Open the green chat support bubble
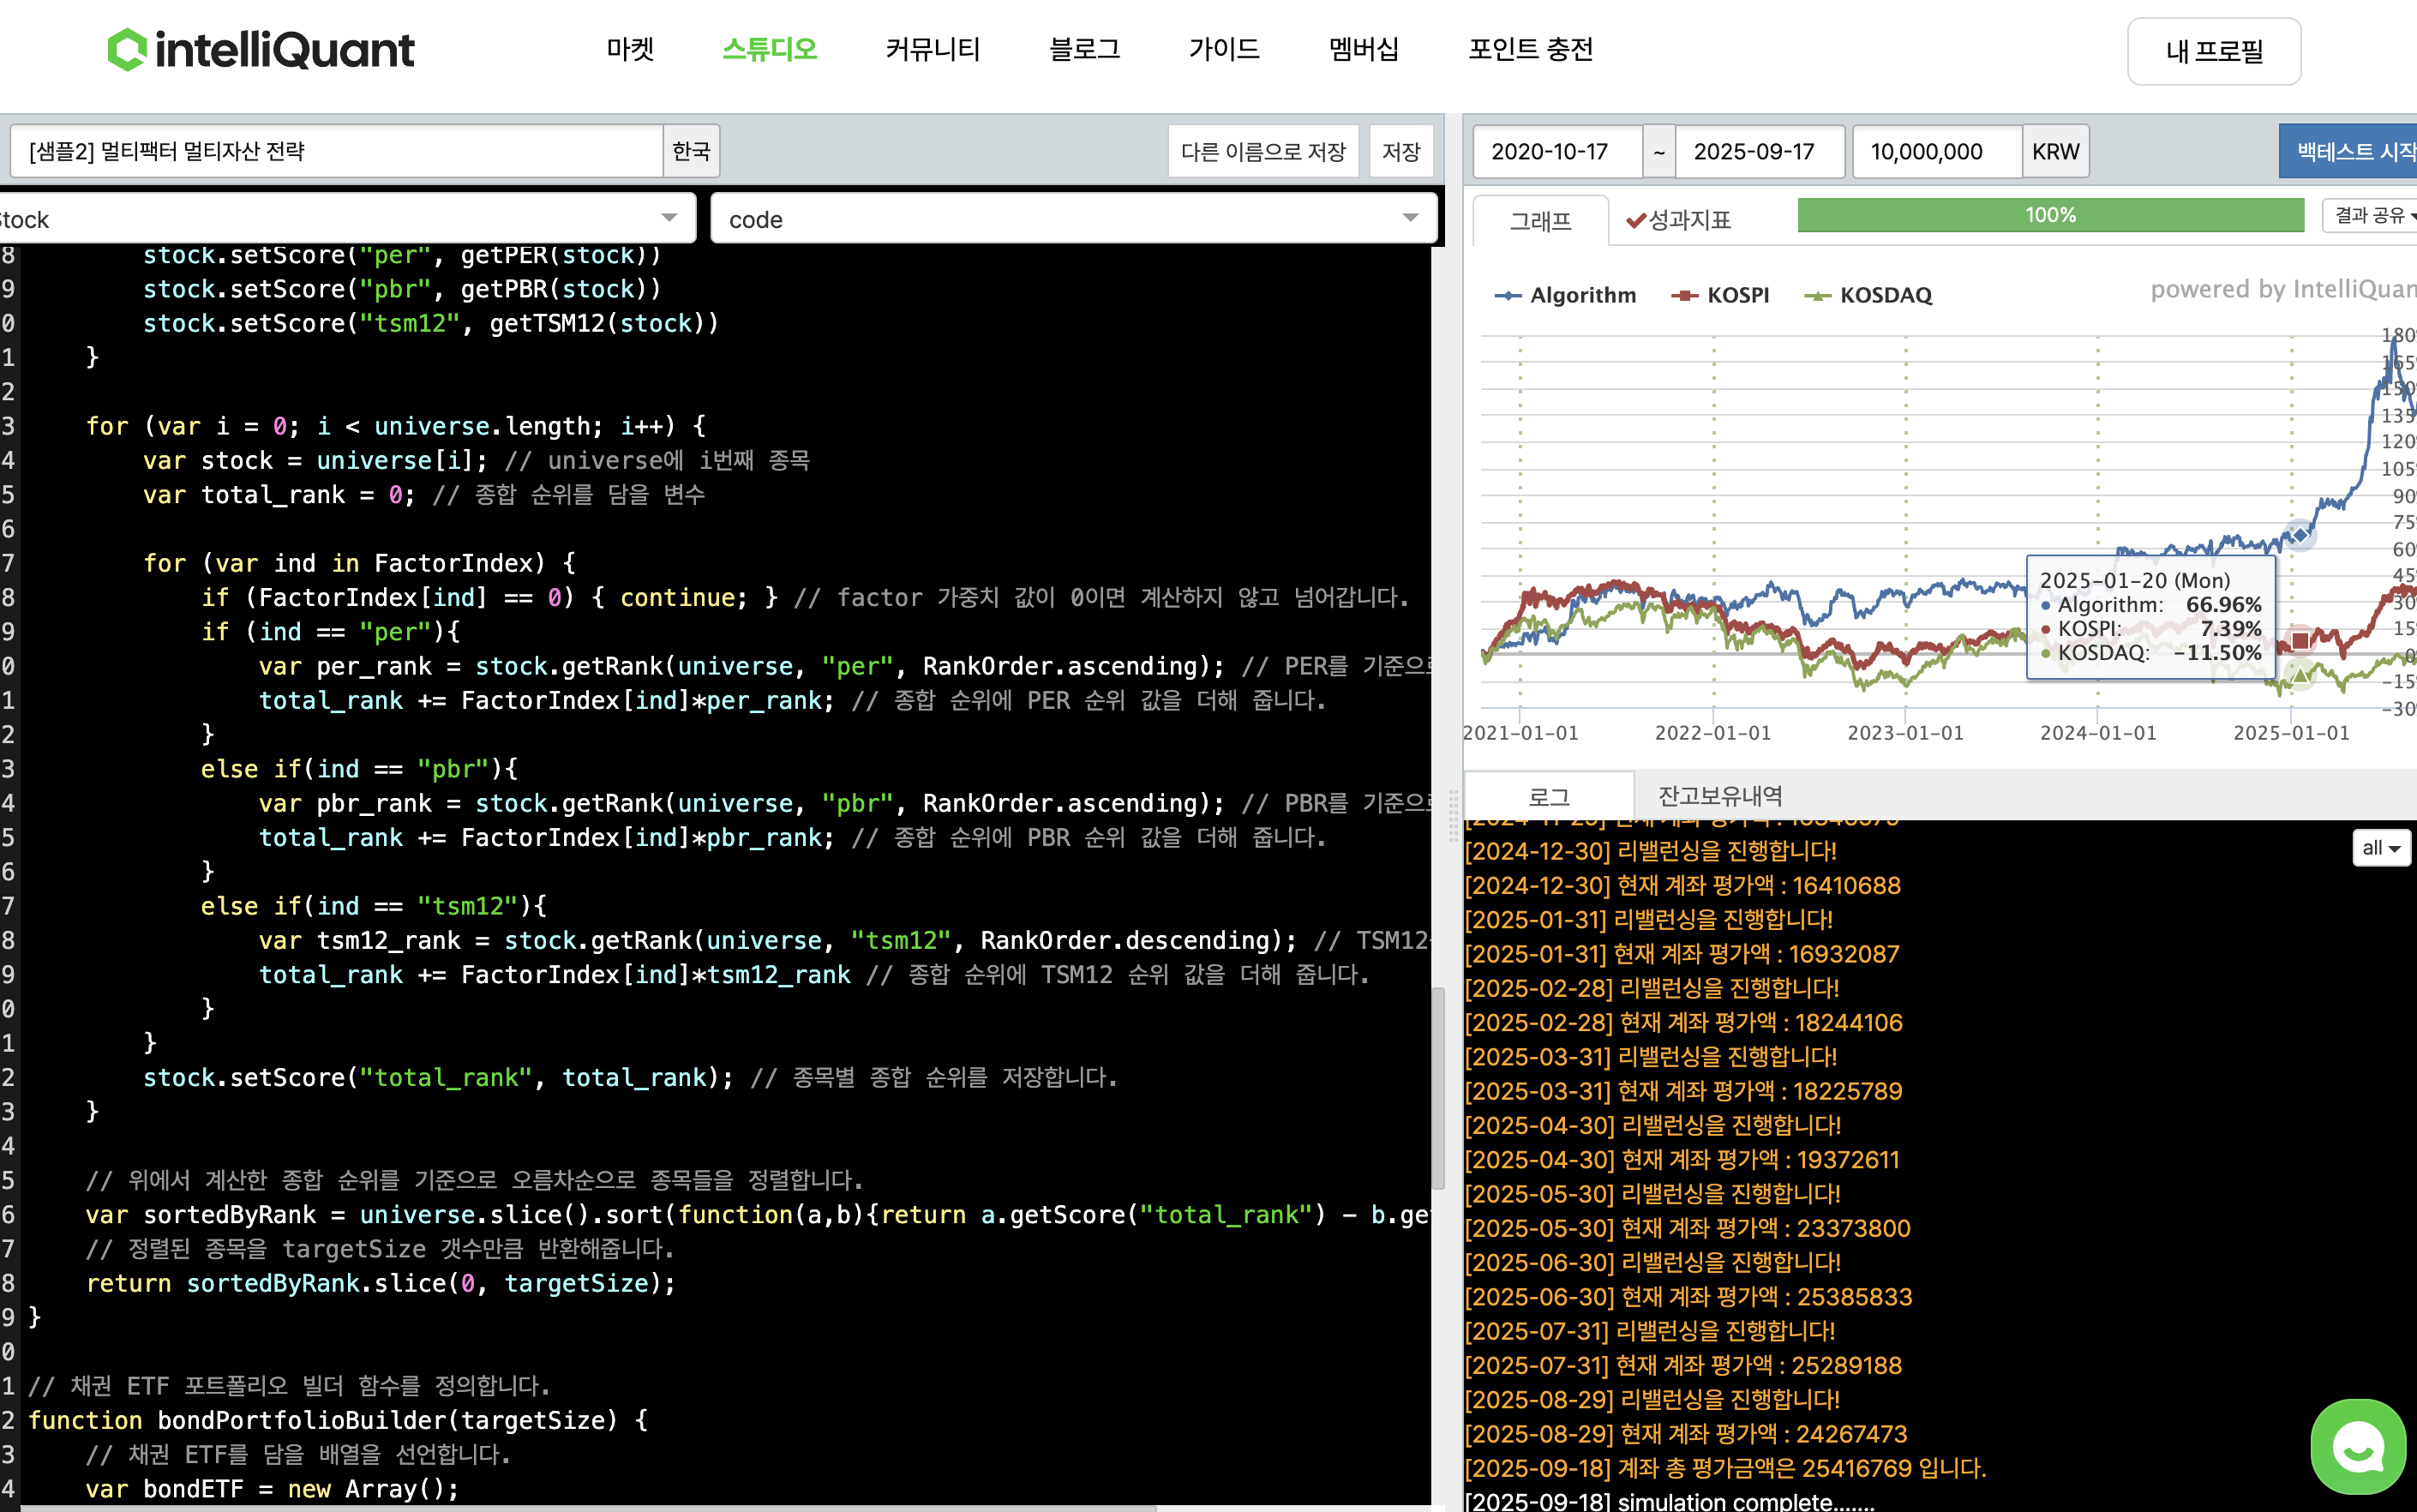The height and width of the screenshot is (1512, 2417). [2357, 1445]
